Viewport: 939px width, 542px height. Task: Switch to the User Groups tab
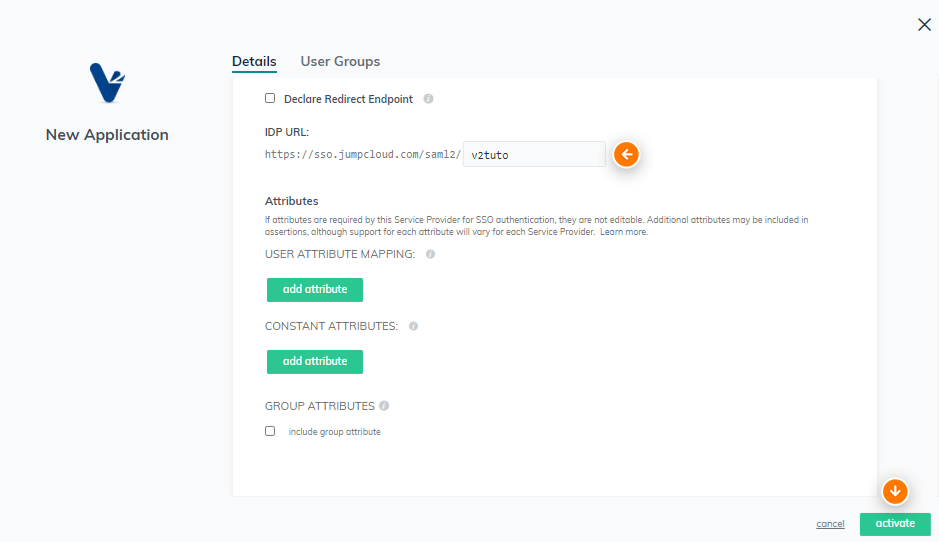(x=340, y=61)
